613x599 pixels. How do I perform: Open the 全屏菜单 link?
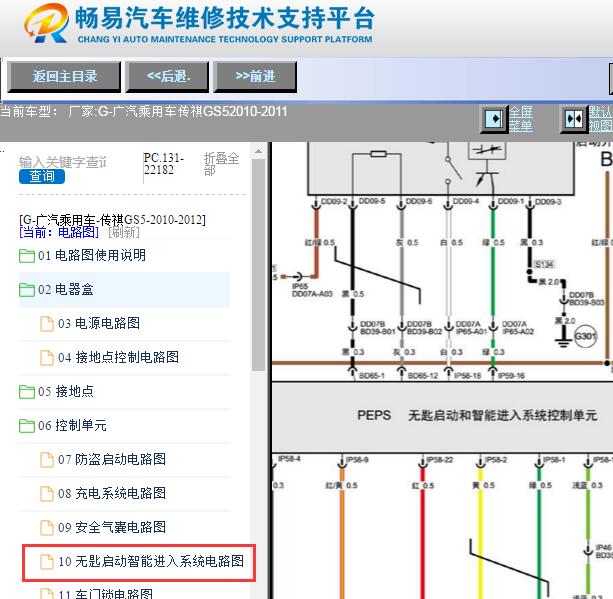coord(521,119)
